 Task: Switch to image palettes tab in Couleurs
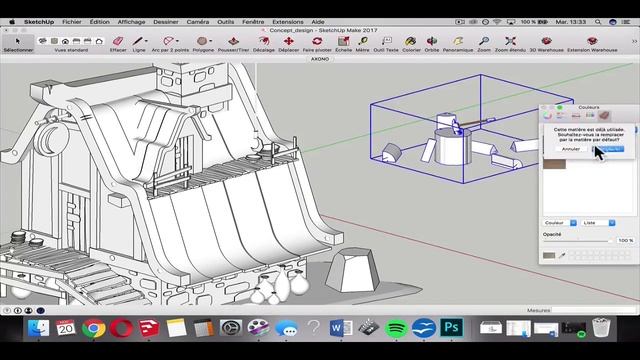point(576,116)
